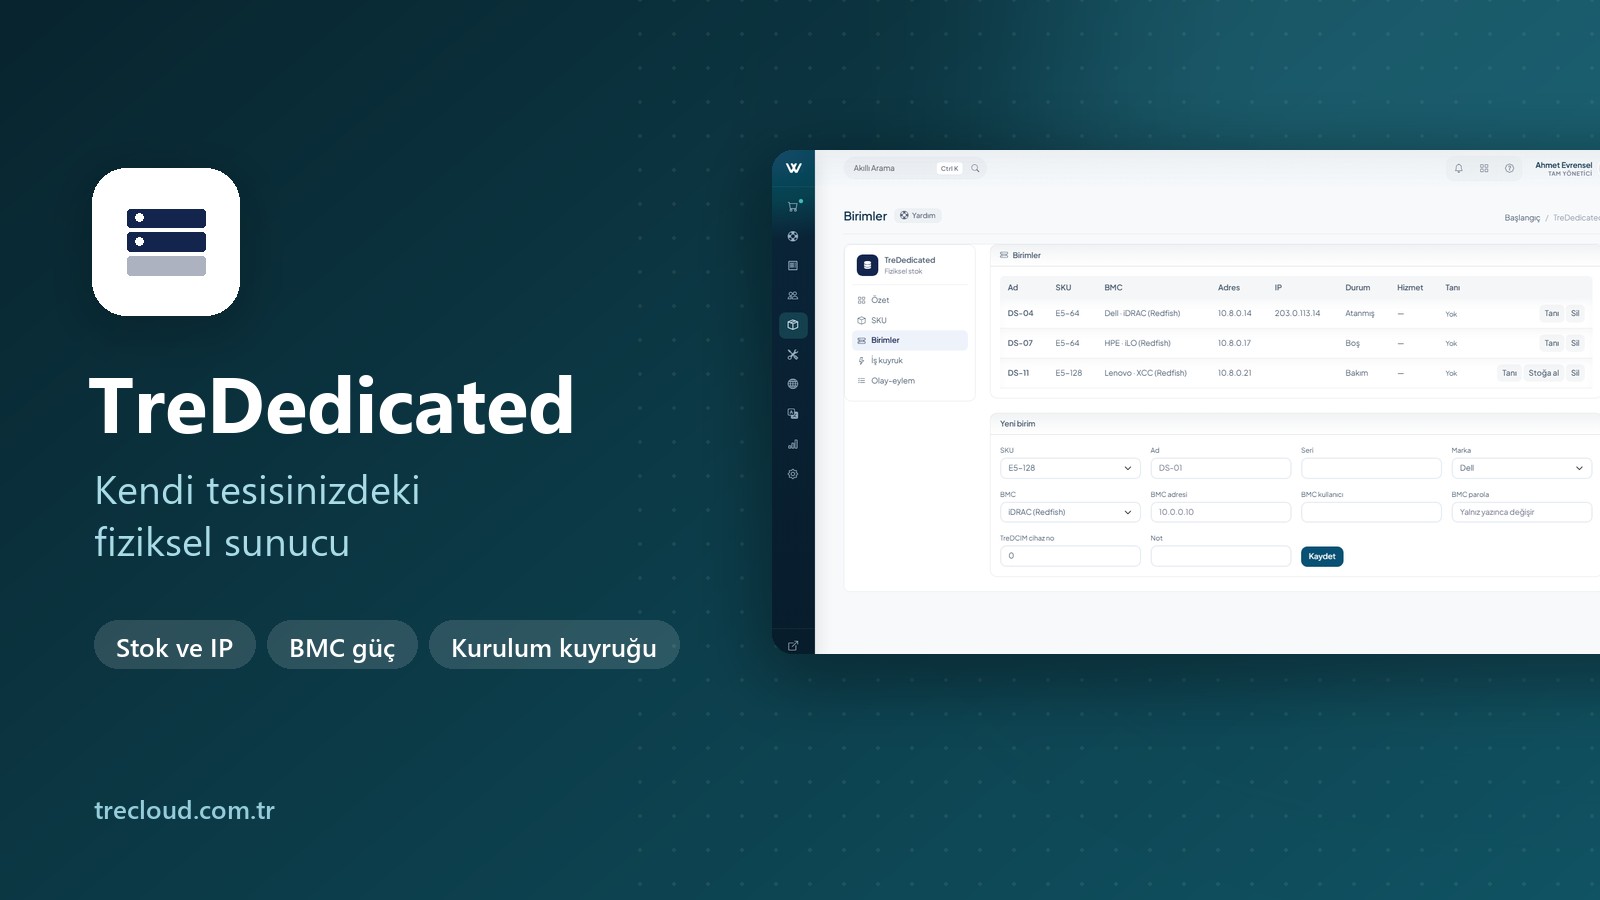Click the help question mark icon

click(1510, 168)
